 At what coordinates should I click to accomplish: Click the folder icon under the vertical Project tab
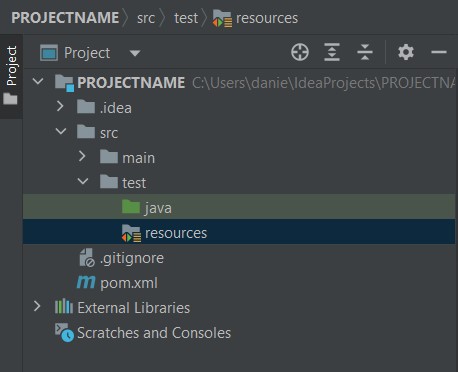tap(10, 99)
